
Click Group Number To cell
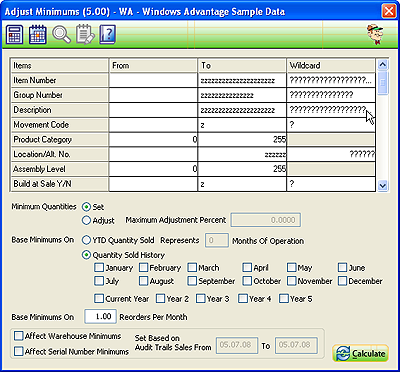pos(242,95)
